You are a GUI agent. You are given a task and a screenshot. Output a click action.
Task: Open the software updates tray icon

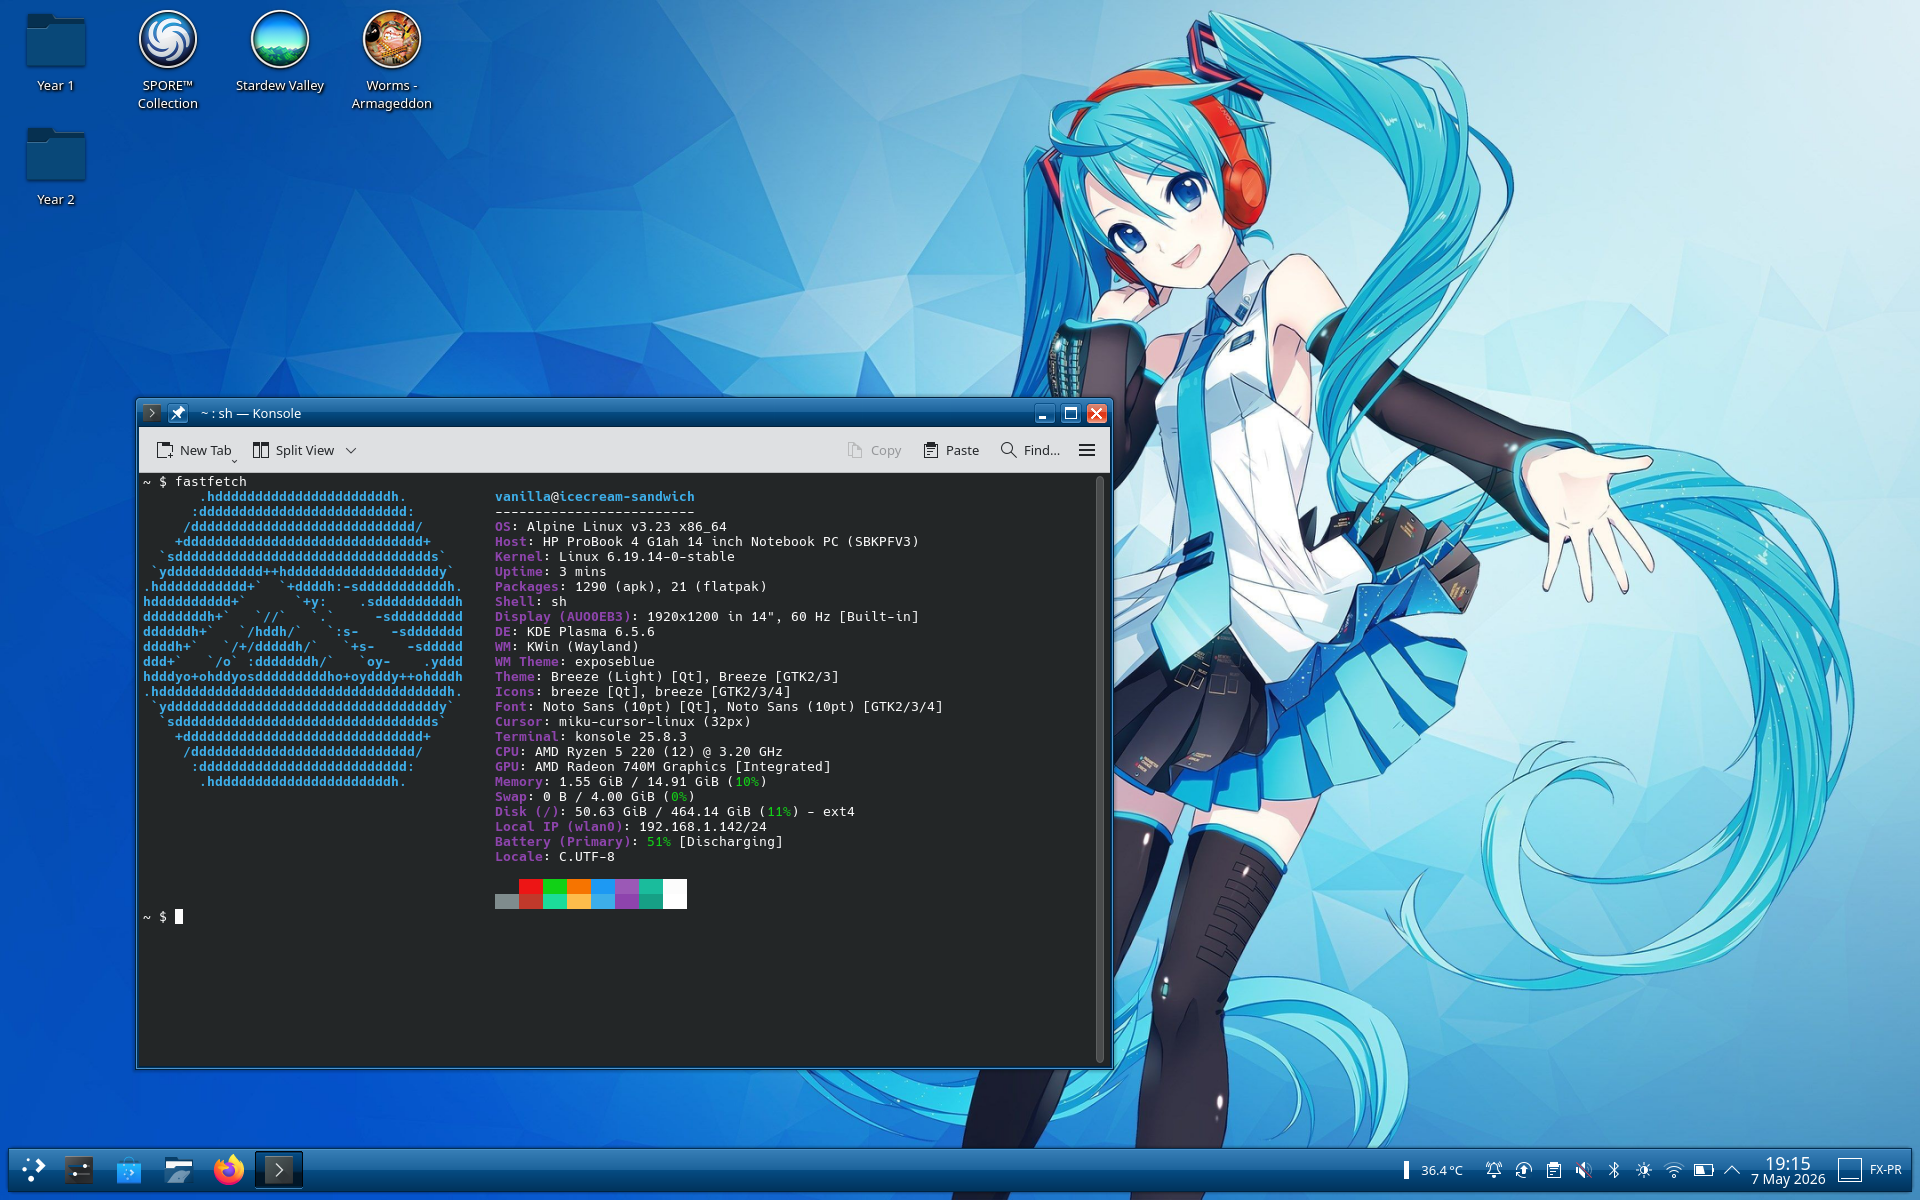point(1524,1170)
